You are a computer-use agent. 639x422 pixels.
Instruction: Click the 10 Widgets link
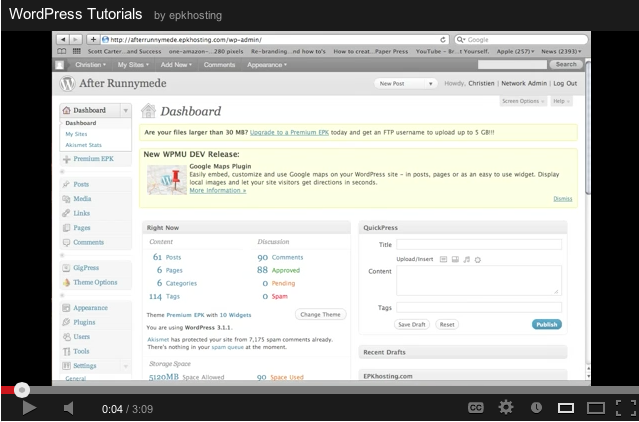click(235, 315)
